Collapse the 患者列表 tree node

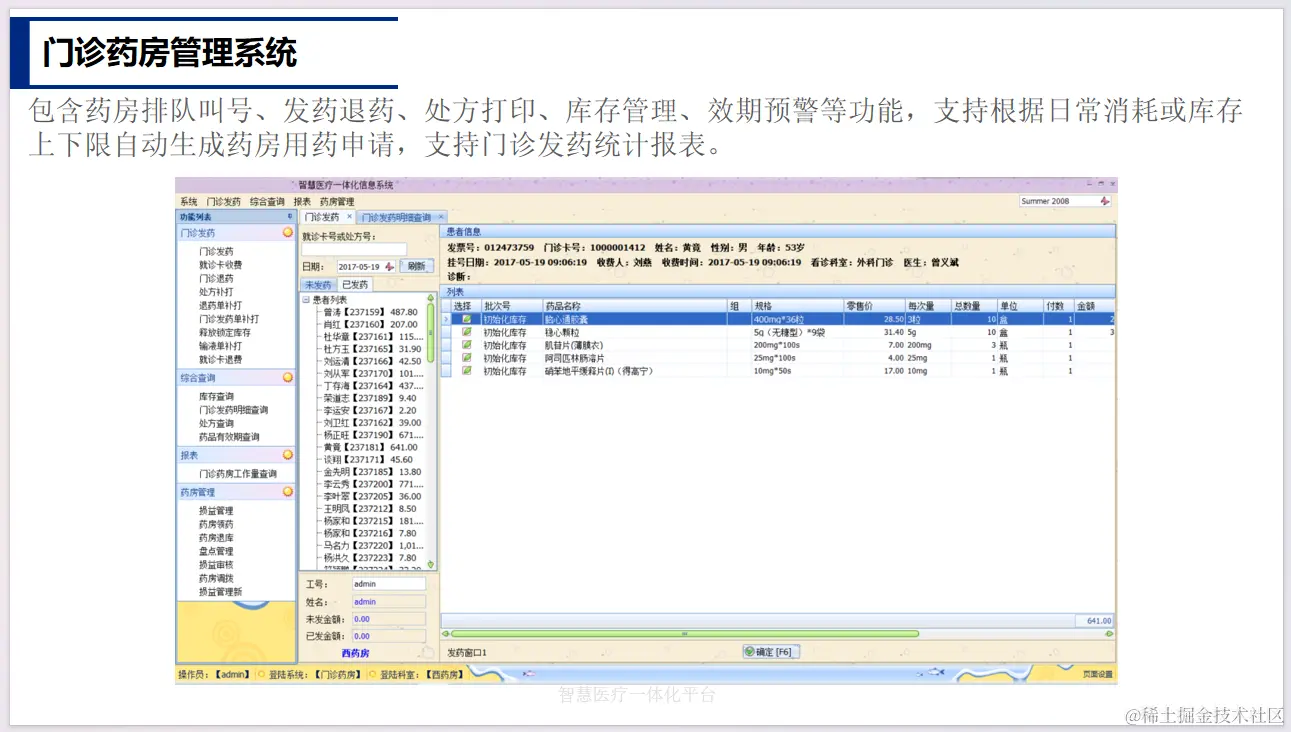(306, 300)
